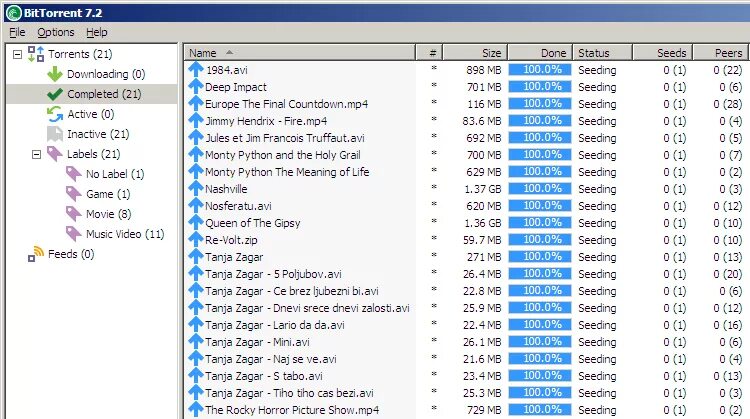Viewport: 750px width, 419px height.
Task: Click the Torrents category icon
Action: (x=36, y=54)
